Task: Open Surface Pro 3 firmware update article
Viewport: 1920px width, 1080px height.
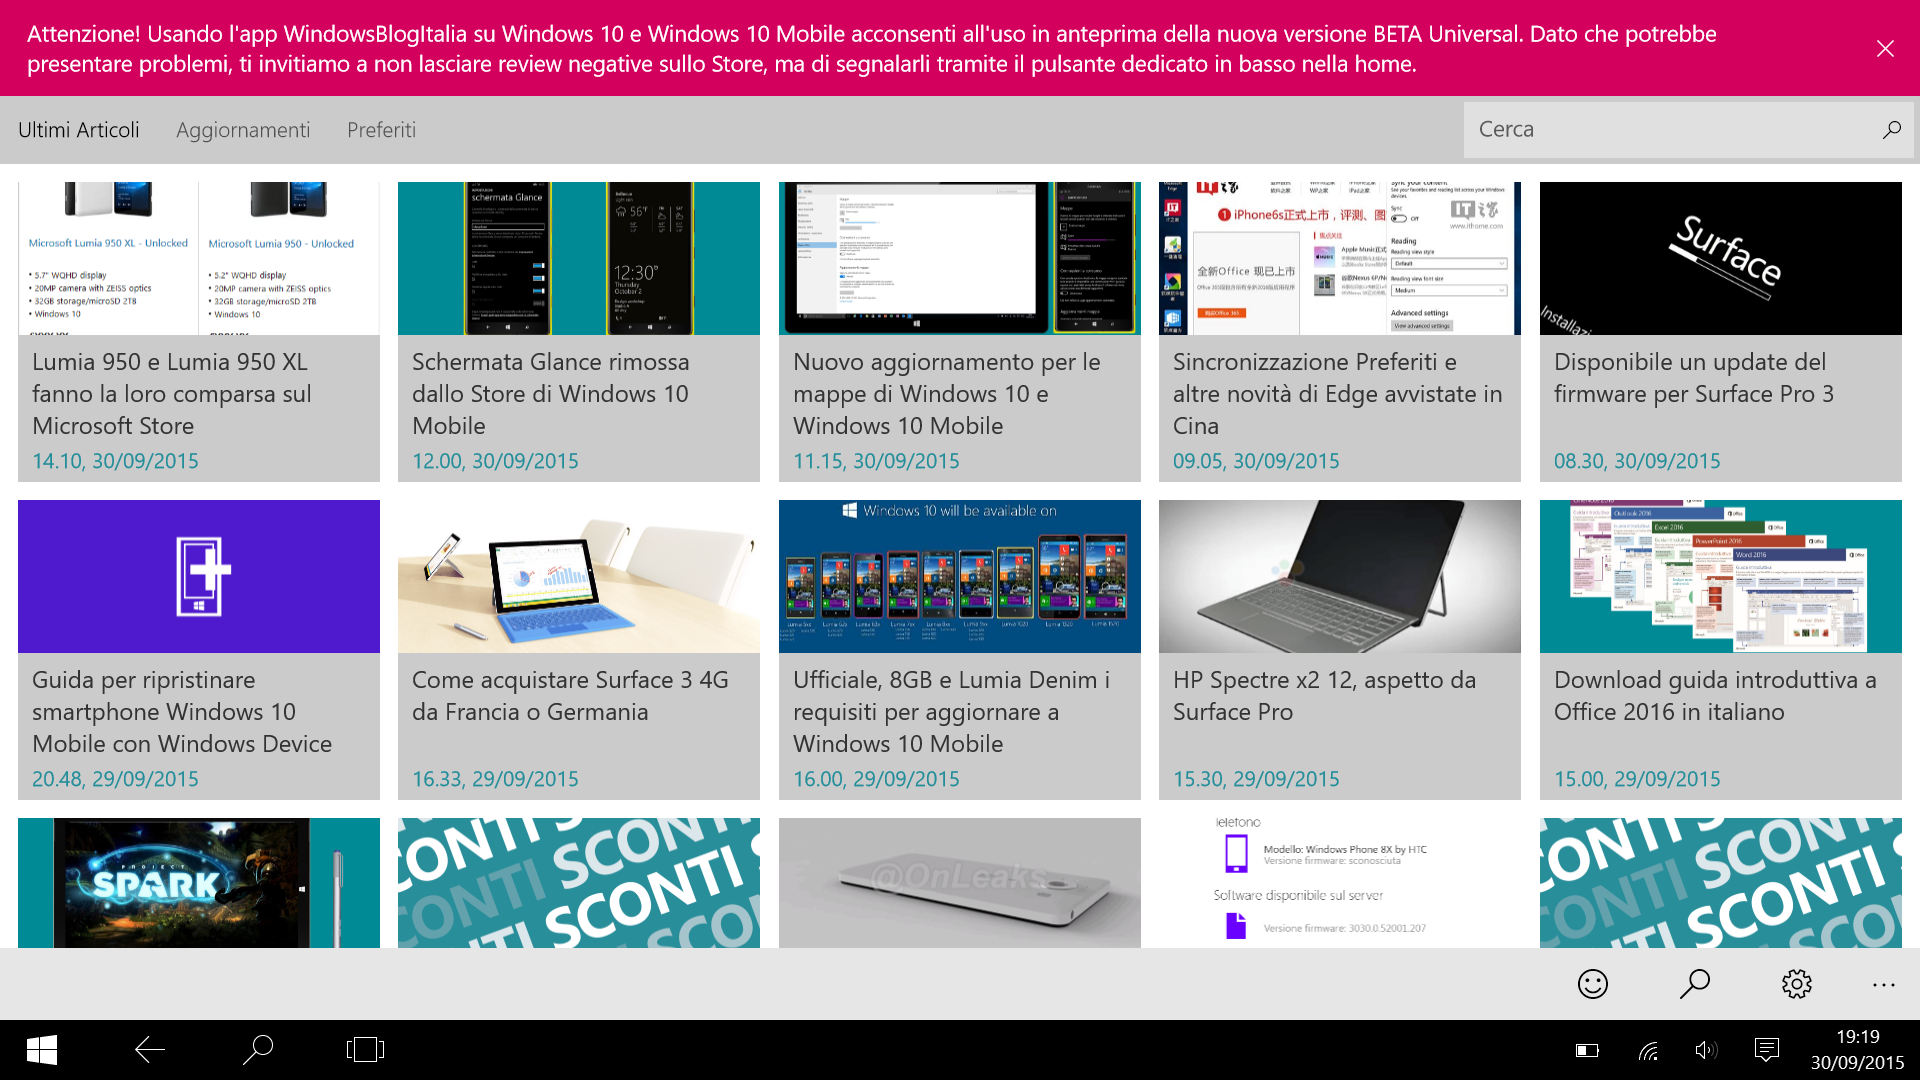Action: click(x=1694, y=378)
